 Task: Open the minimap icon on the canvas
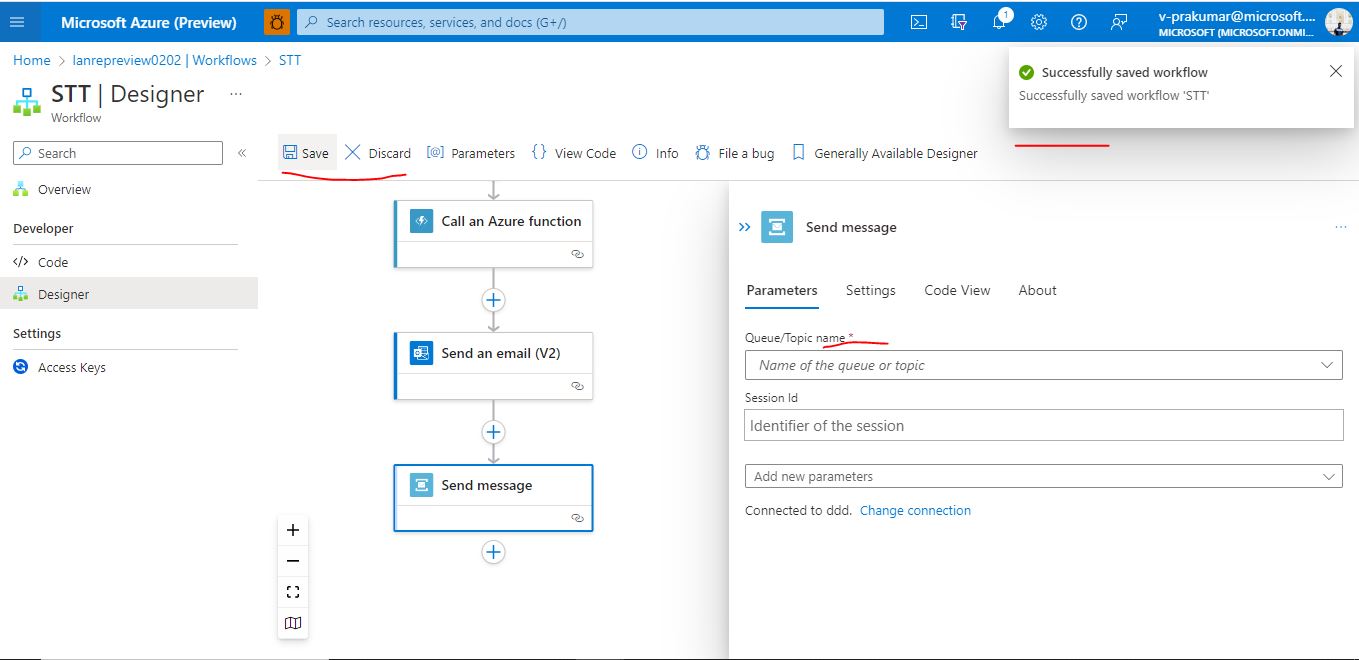[292, 622]
